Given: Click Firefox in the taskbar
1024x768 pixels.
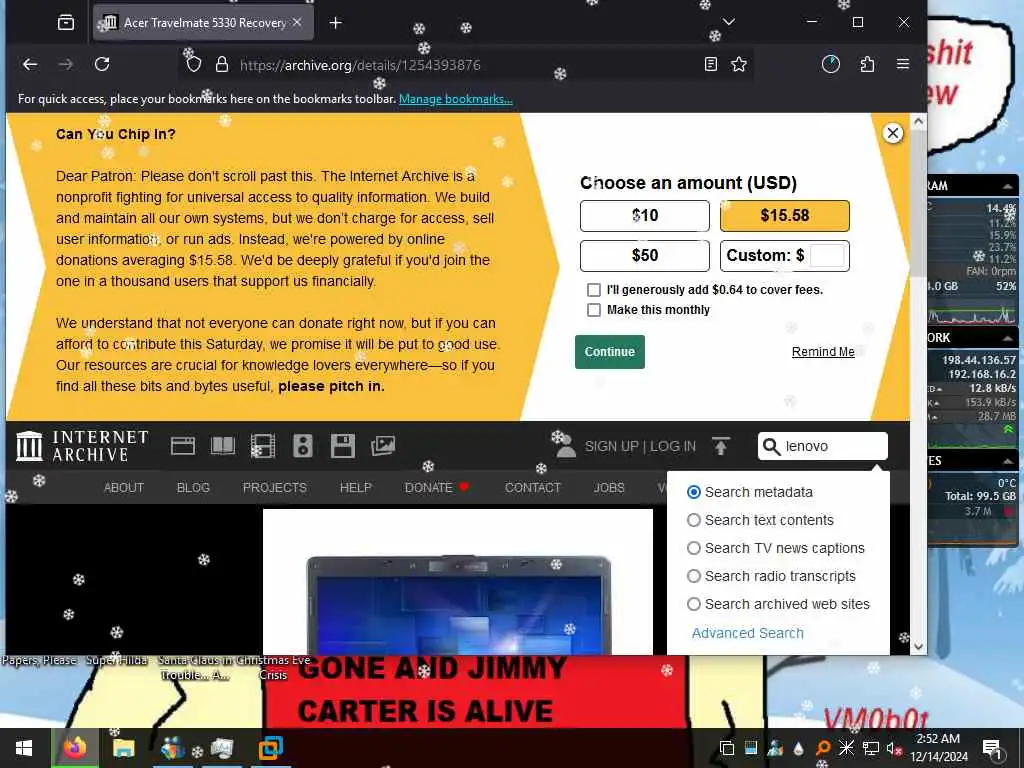Looking at the screenshot, I should click(75, 748).
